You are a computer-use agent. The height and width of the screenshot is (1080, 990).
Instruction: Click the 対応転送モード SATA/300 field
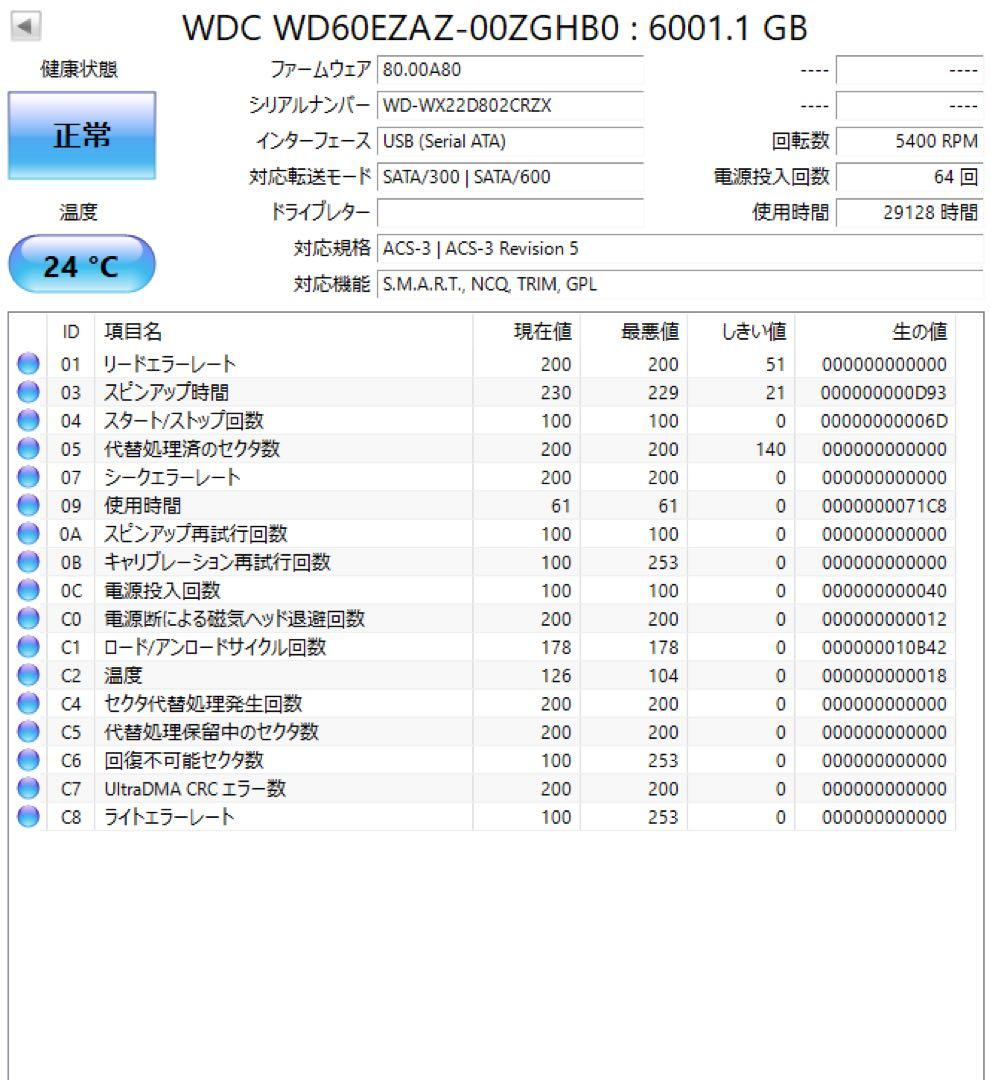pyautogui.click(x=510, y=178)
